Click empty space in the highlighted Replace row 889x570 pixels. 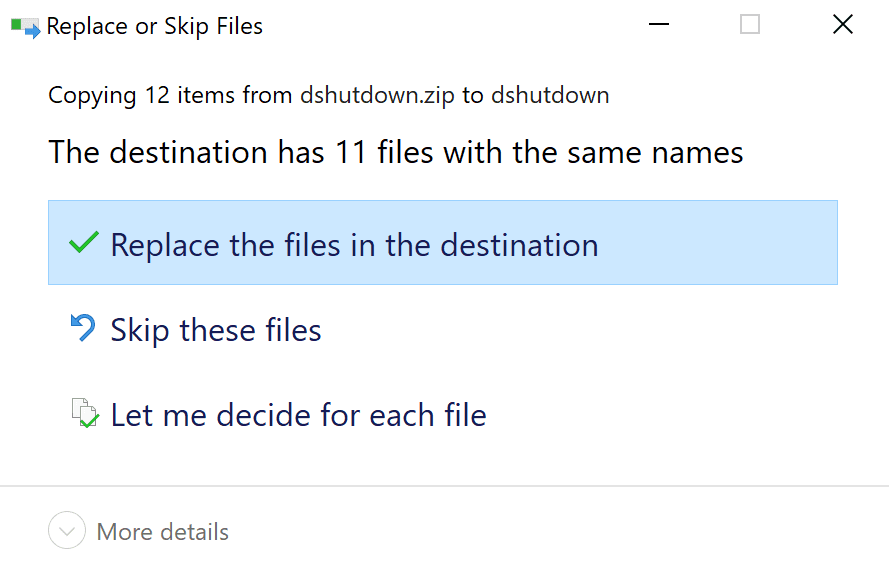pos(720,243)
